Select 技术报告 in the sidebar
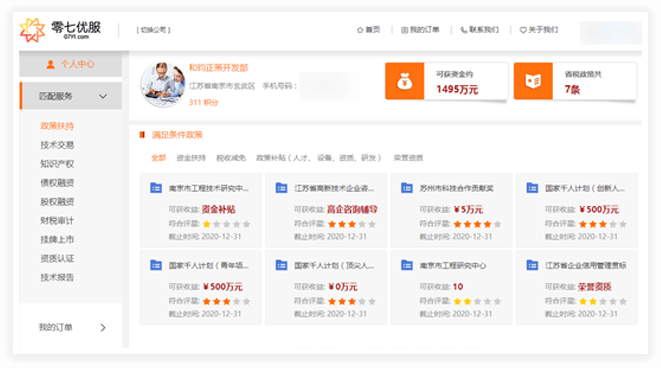Image resolution: width=661 pixels, height=368 pixels. click(57, 277)
